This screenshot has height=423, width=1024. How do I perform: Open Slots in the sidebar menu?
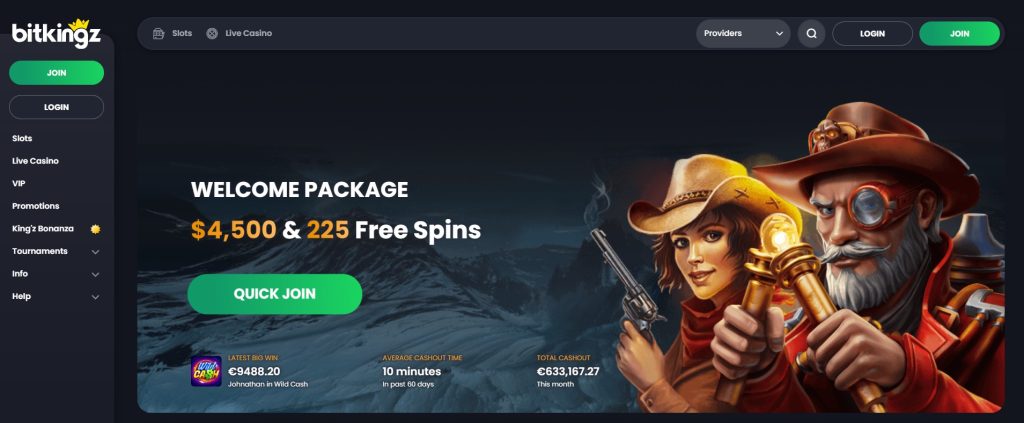[22, 138]
